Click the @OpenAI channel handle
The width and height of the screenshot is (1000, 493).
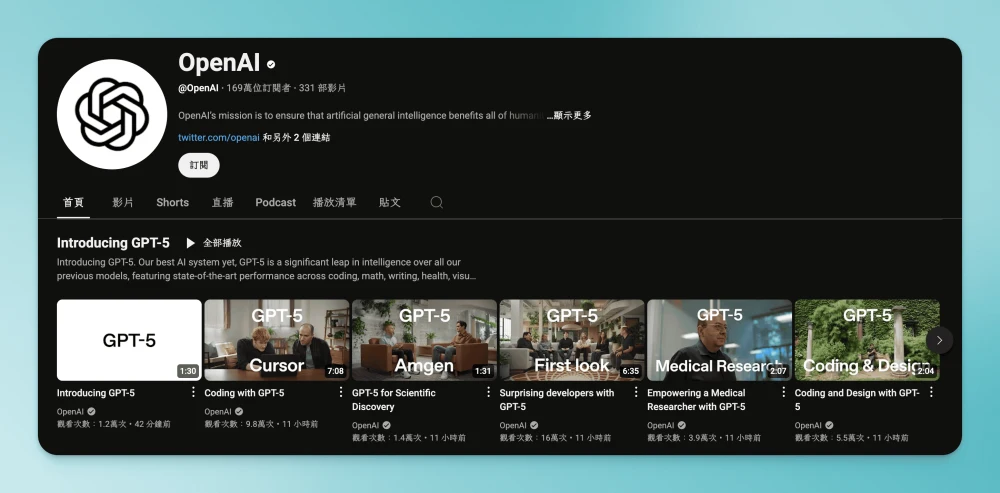coord(198,88)
